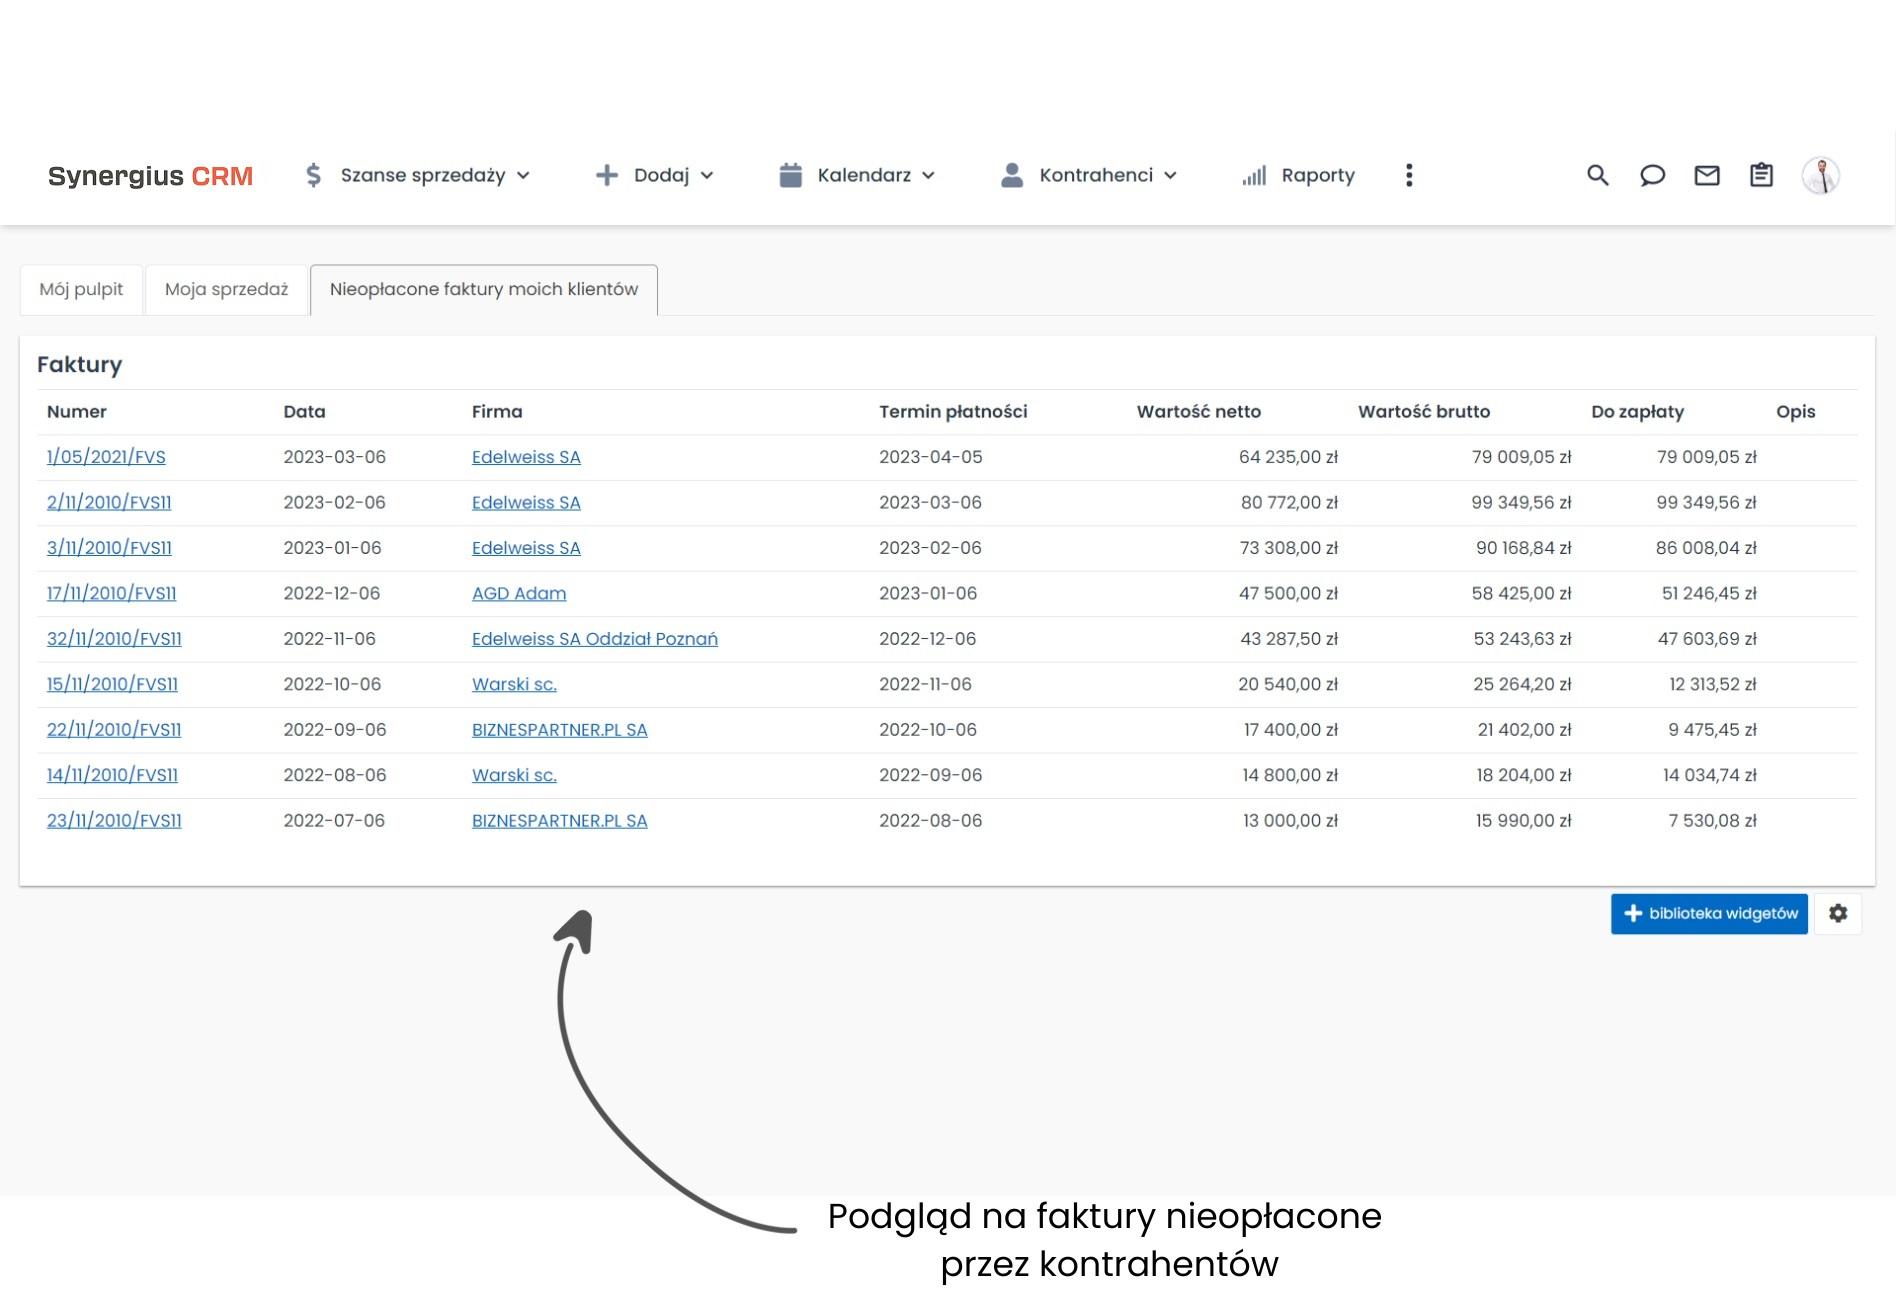1896x1300 pixels.
Task: Expand the Szanse sprzedaży dropdown
Action: [x=417, y=176]
